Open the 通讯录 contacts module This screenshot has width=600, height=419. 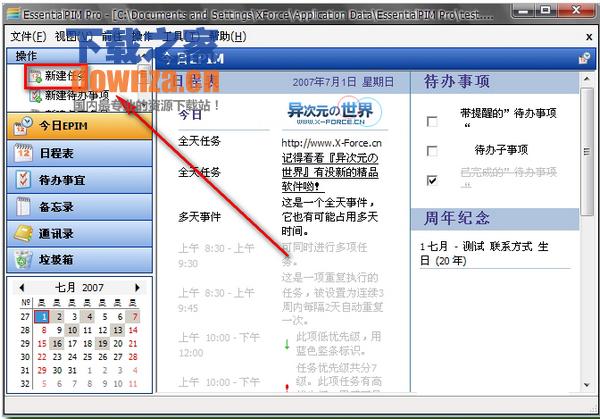tap(79, 234)
